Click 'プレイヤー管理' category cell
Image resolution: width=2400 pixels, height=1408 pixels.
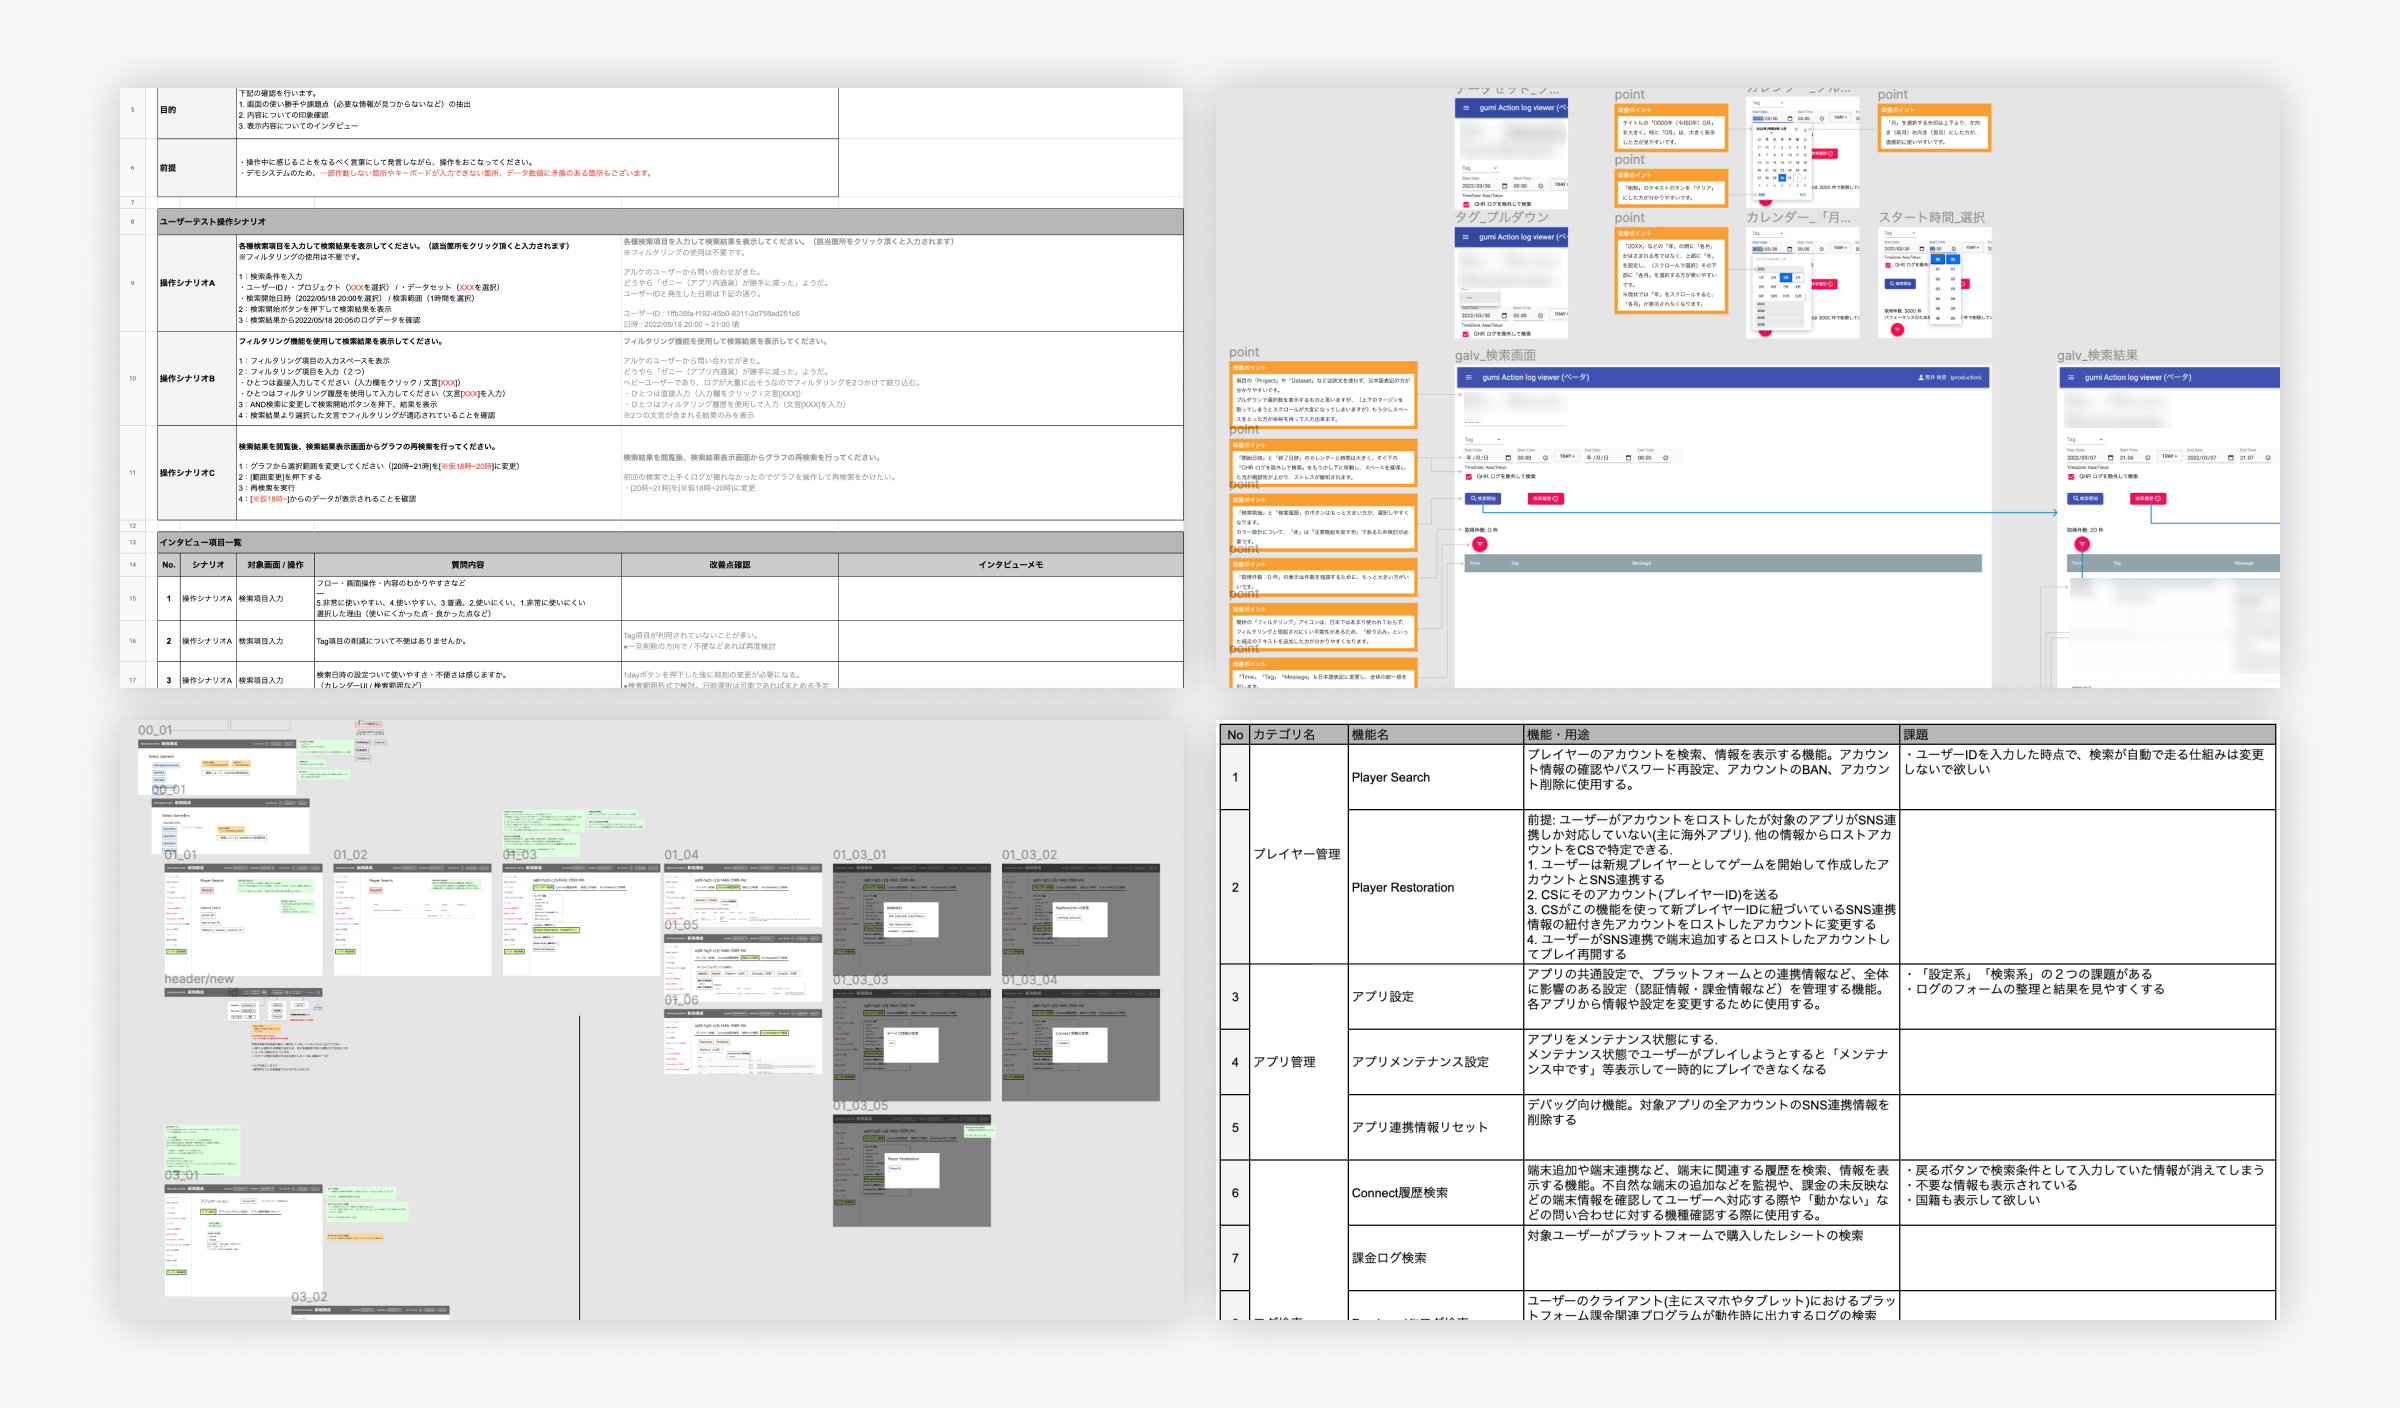point(1297,854)
